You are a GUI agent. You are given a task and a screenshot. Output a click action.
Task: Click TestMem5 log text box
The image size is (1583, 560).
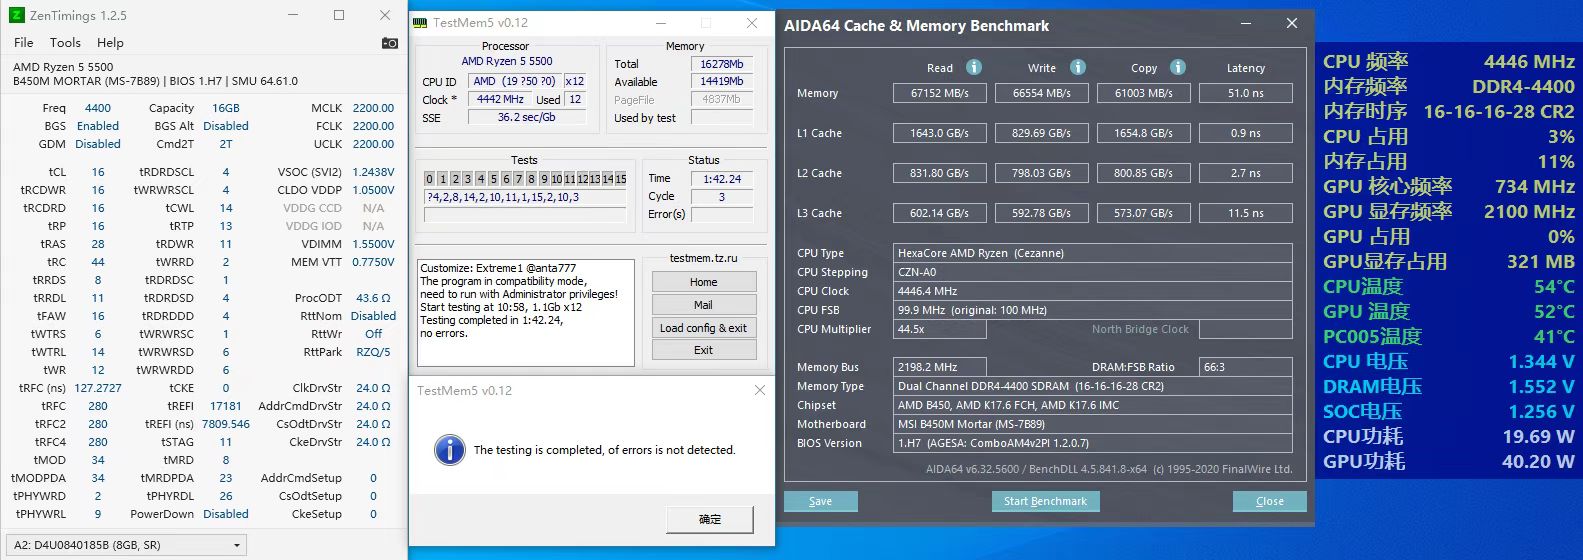(526, 312)
